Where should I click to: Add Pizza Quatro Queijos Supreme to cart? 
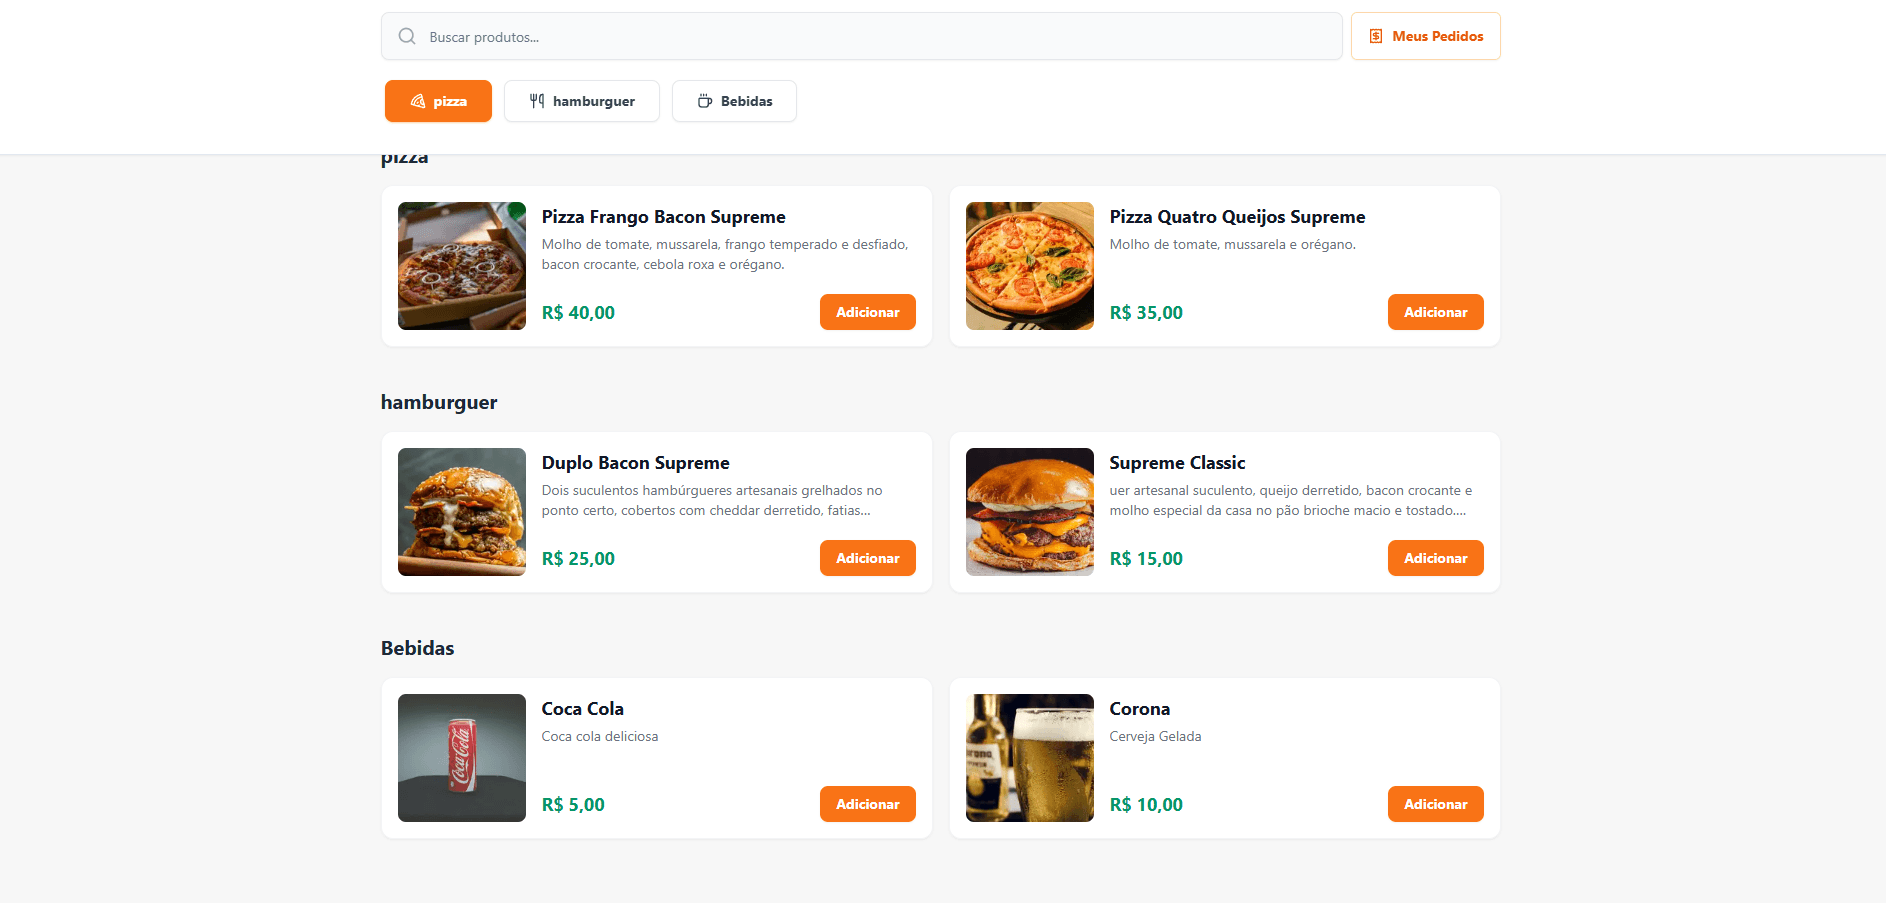pos(1435,312)
